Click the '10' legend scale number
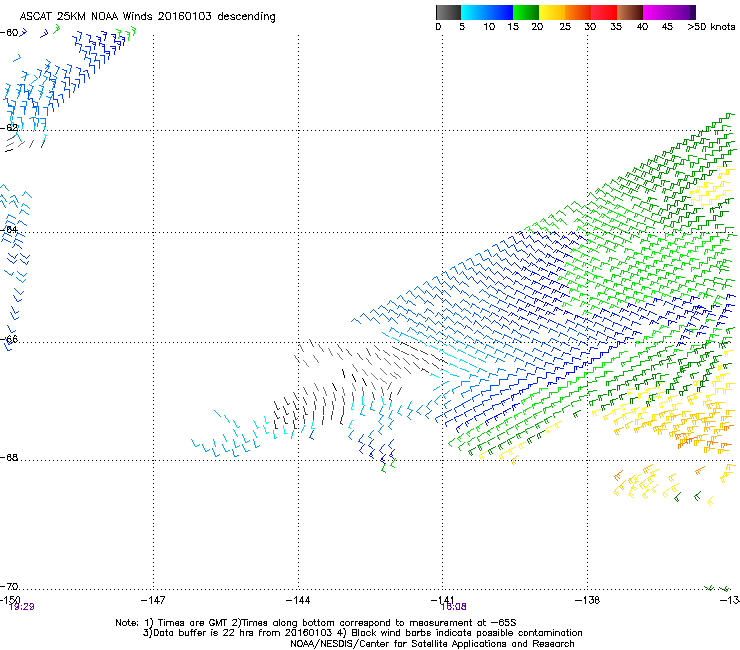This screenshot has width=740, height=650. [489, 27]
